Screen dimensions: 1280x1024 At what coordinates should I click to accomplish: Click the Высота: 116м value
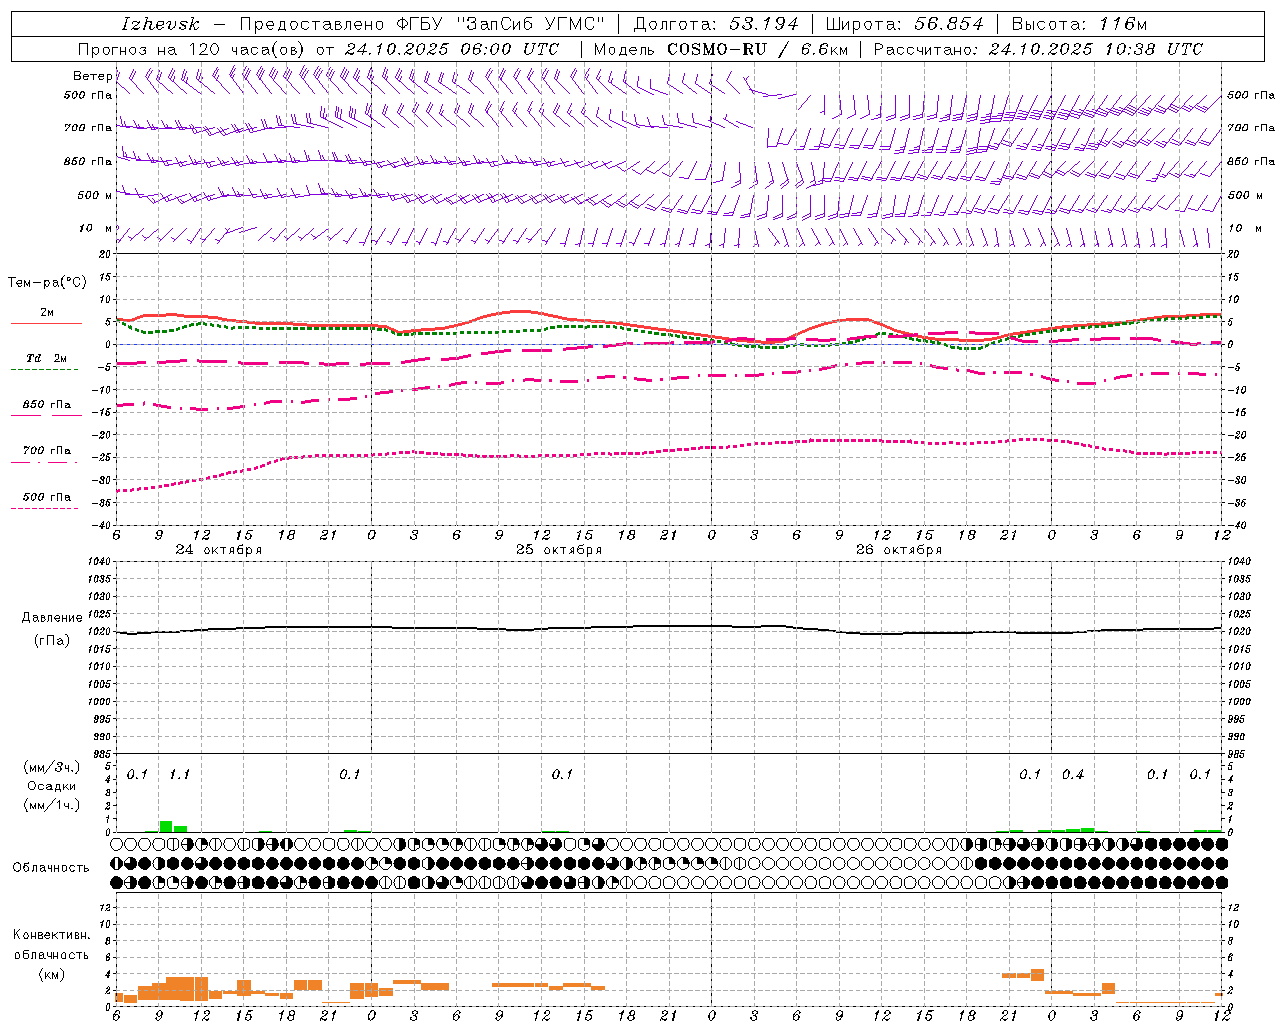point(1079,24)
